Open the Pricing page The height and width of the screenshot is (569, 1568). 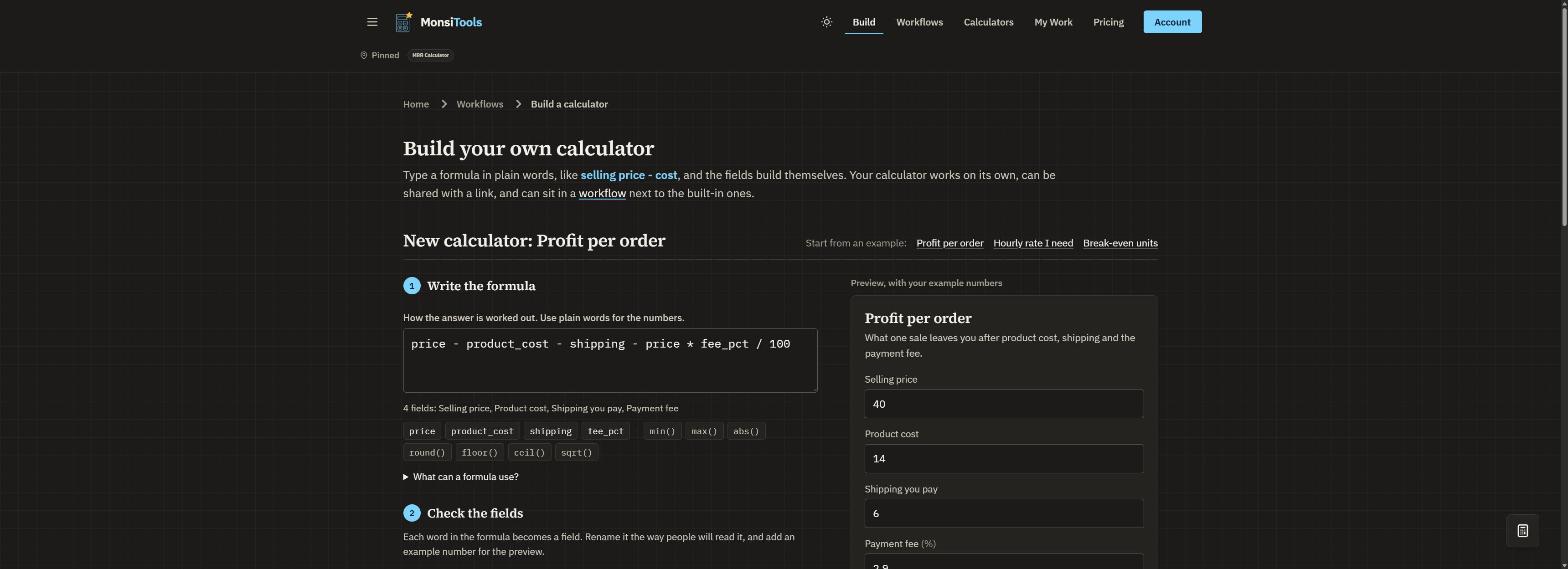[x=1108, y=22]
